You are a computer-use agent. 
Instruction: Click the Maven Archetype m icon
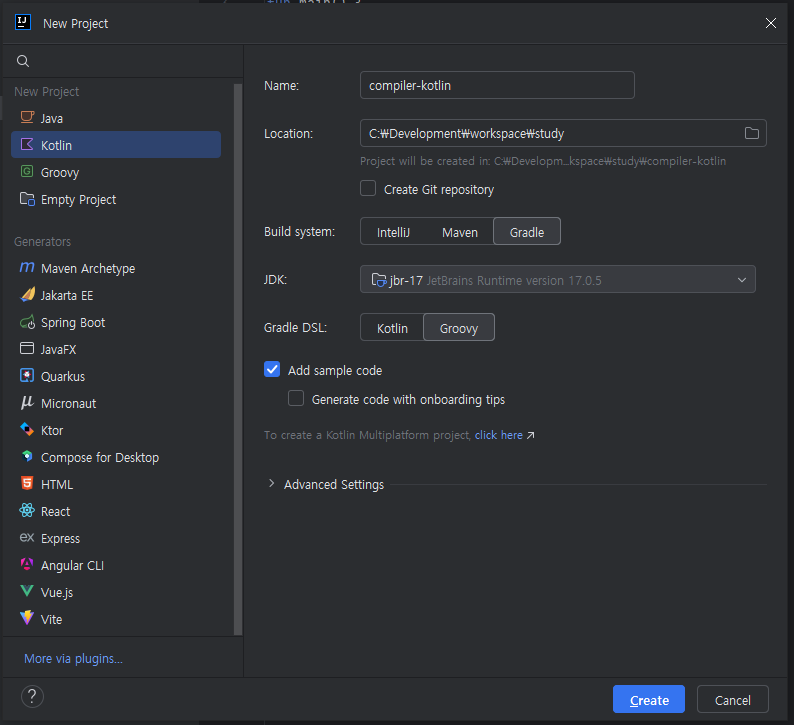(x=27, y=267)
